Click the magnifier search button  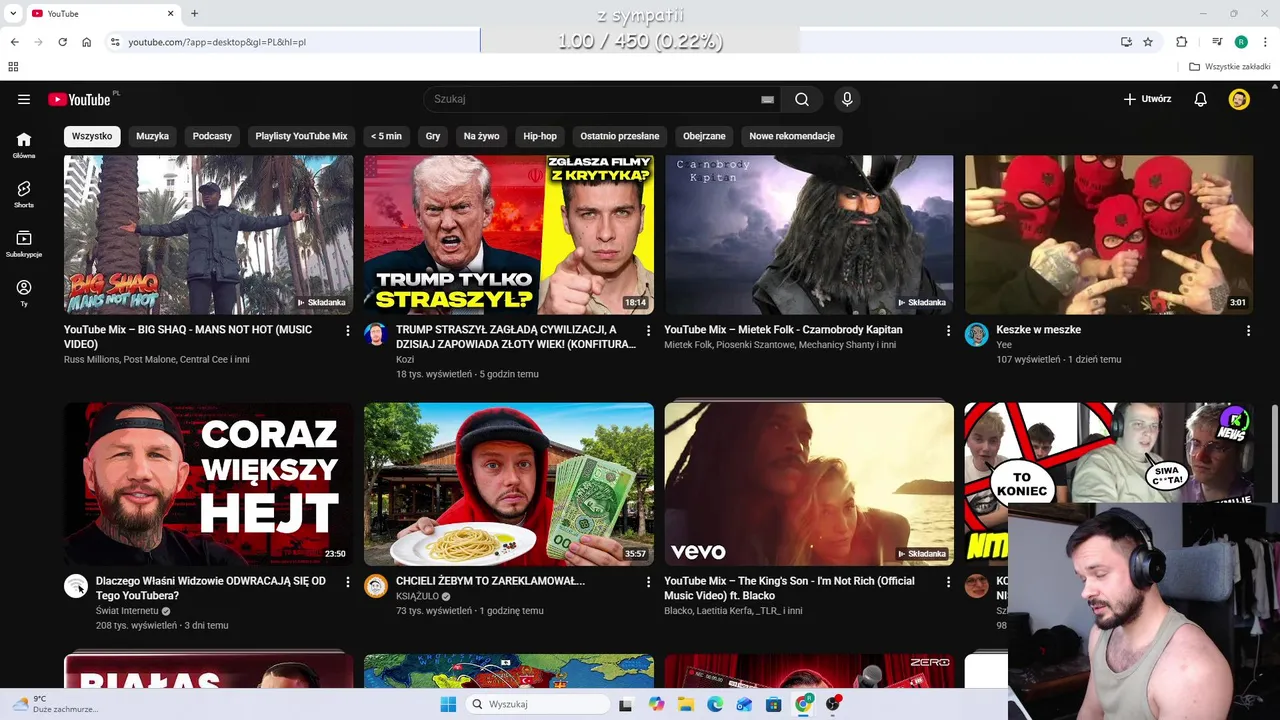802,99
